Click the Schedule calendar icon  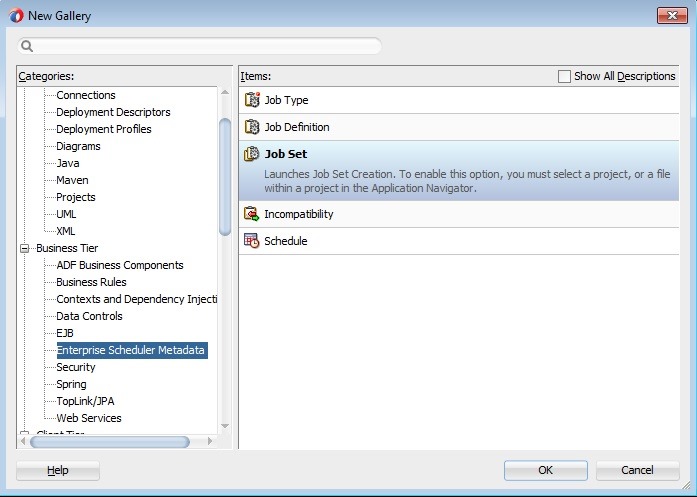[252, 241]
